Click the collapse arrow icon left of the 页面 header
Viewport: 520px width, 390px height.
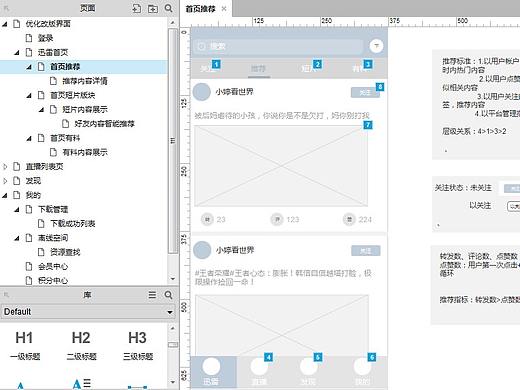point(6,8)
